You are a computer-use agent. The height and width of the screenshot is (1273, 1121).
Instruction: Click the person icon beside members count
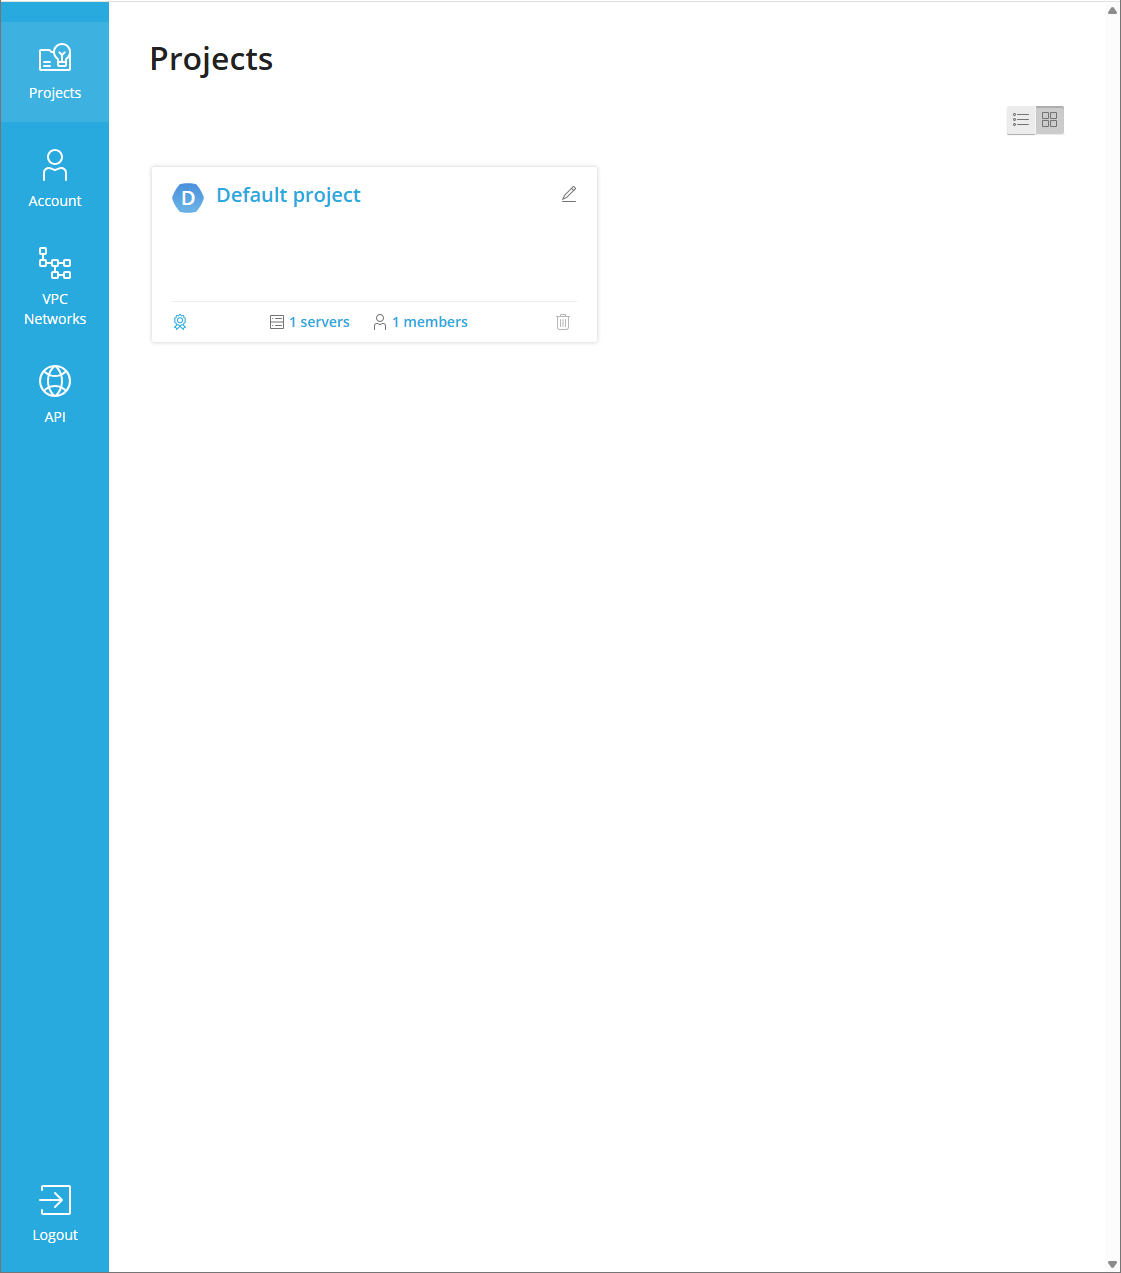(380, 322)
